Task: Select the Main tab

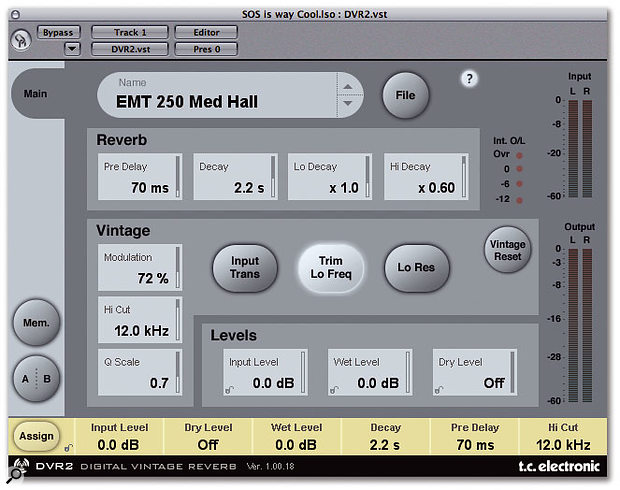Action: coord(35,94)
